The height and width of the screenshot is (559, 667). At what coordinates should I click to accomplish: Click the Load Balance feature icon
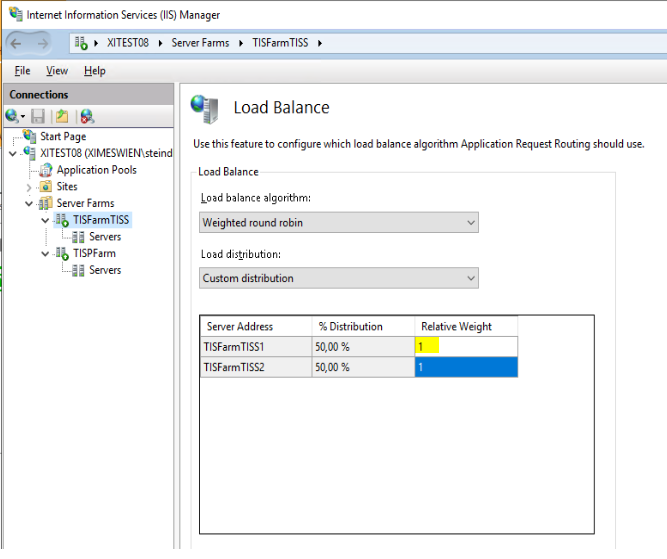coord(205,109)
